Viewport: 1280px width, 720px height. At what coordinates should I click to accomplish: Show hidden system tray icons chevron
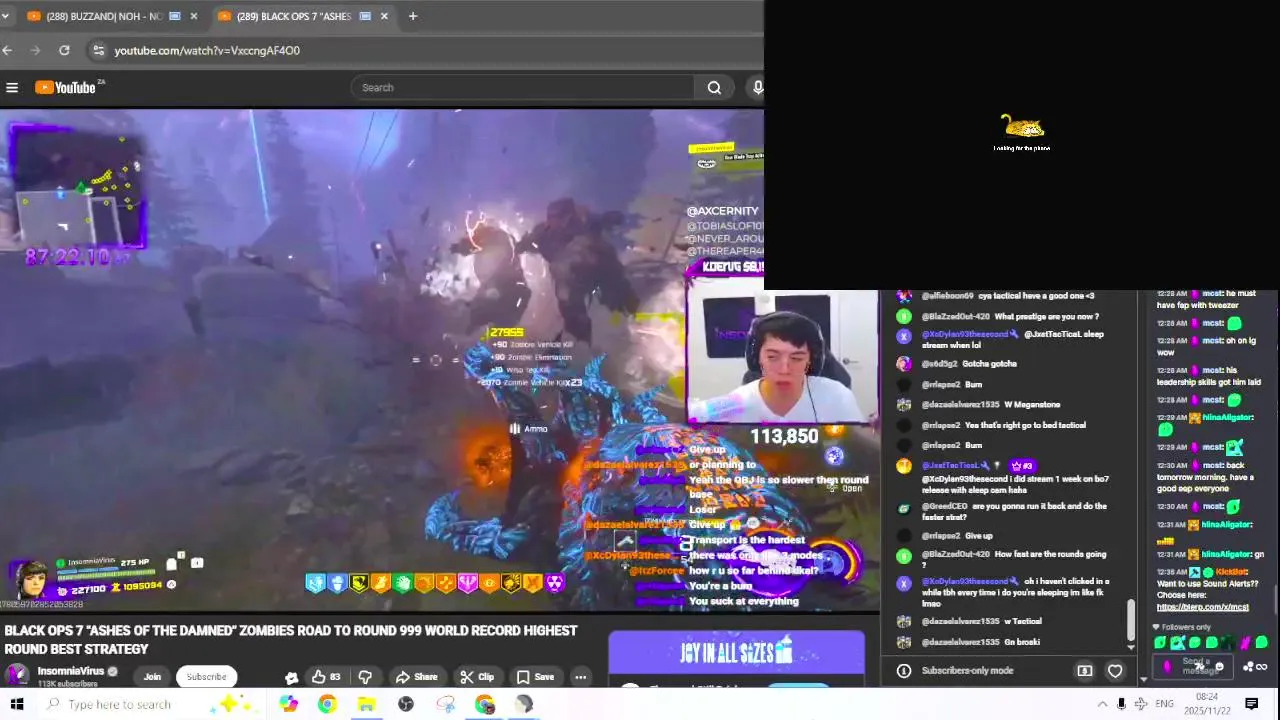click(1102, 704)
